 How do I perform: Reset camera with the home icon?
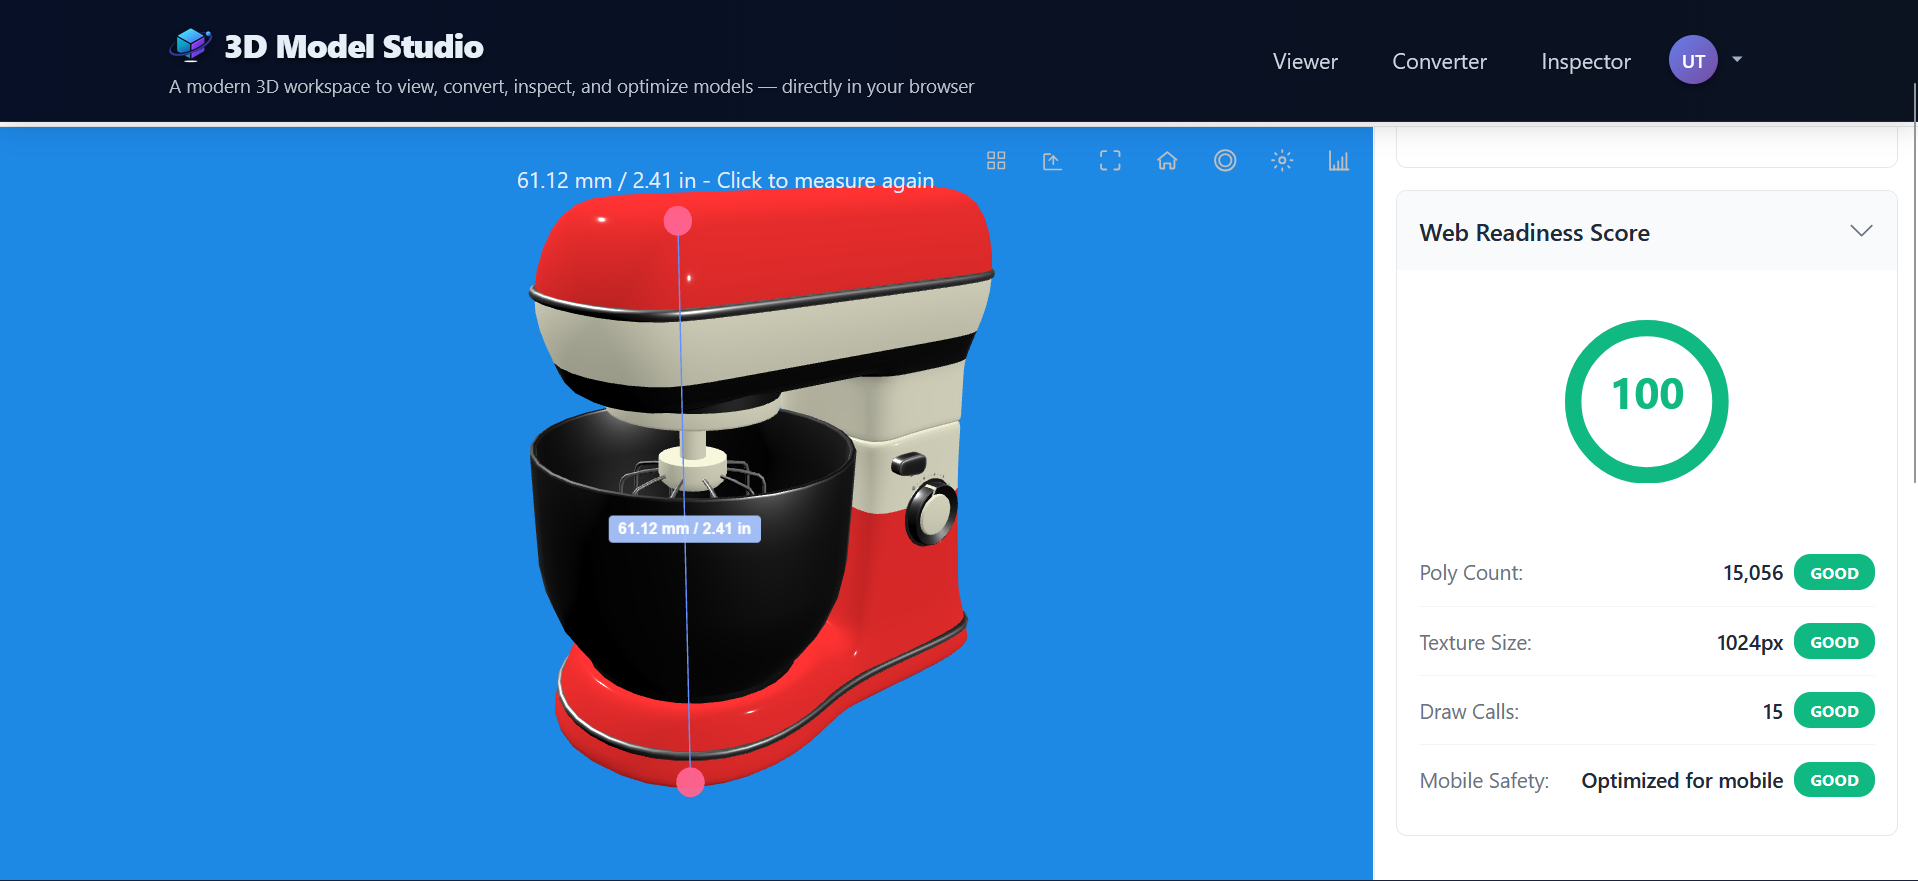pos(1167,161)
